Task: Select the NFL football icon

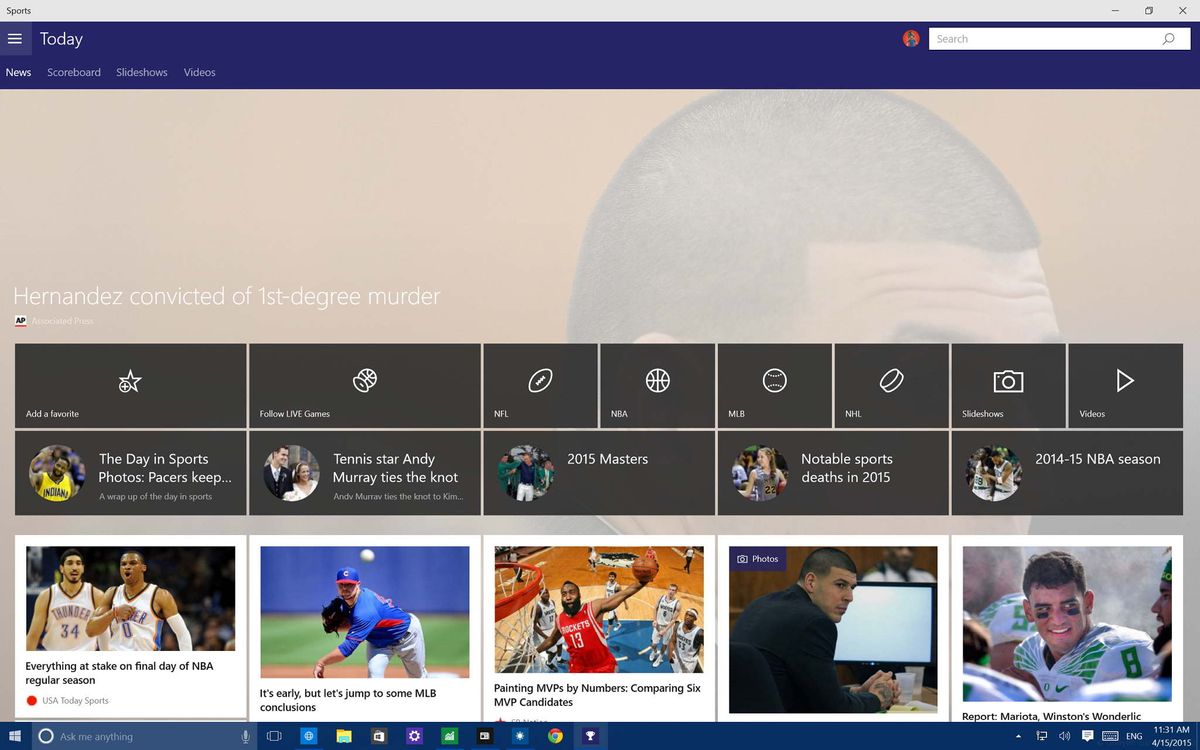Action: pos(540,381)
